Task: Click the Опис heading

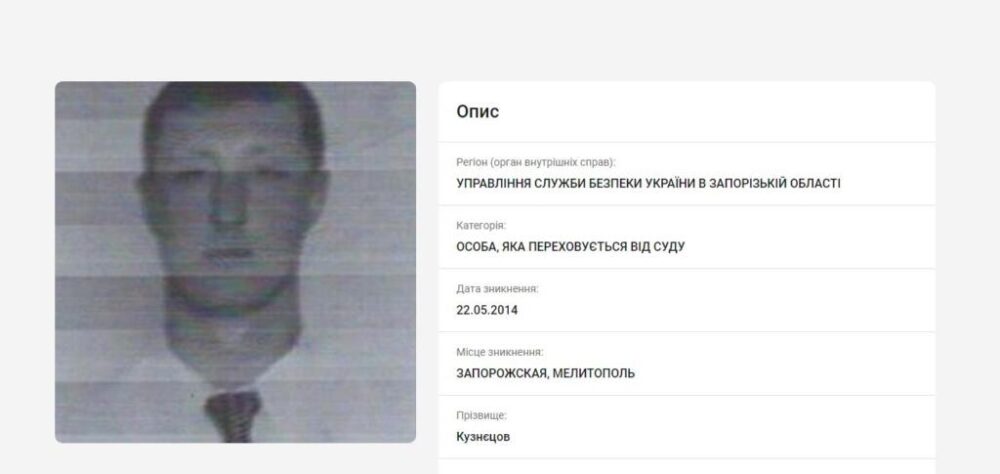Action: 478,112
